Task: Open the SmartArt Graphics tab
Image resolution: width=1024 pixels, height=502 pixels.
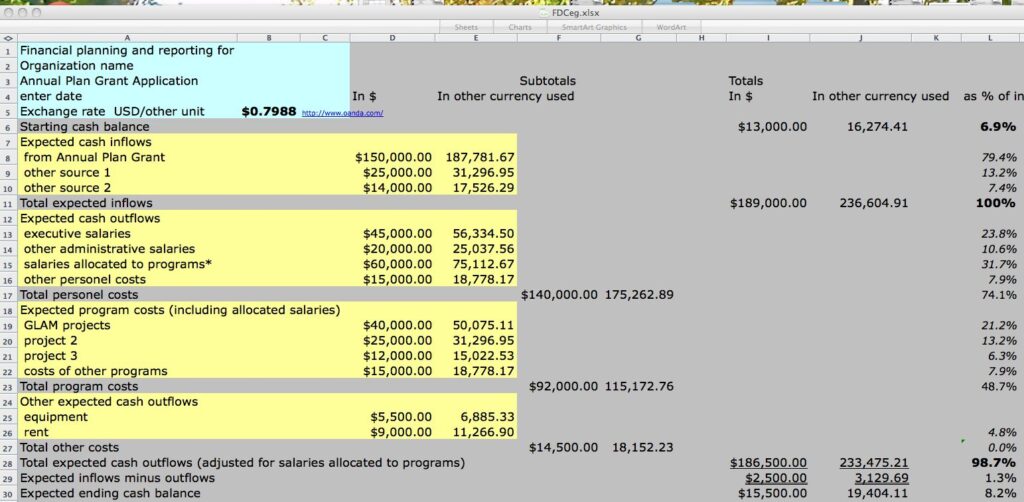Action: pyautogui.click(x=594, y=27)
